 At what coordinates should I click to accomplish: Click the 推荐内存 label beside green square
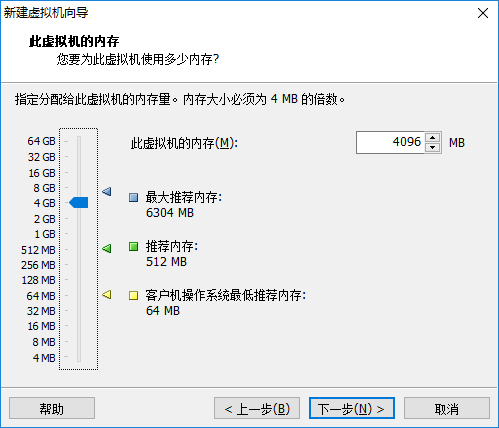(172, 246)
